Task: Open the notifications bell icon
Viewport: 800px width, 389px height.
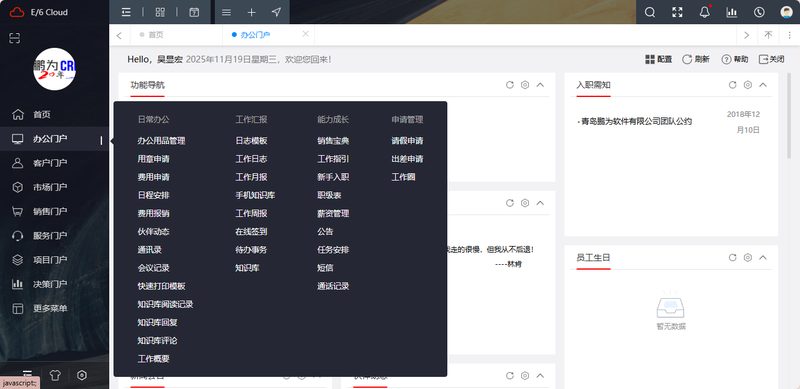Action: (705, 12)
